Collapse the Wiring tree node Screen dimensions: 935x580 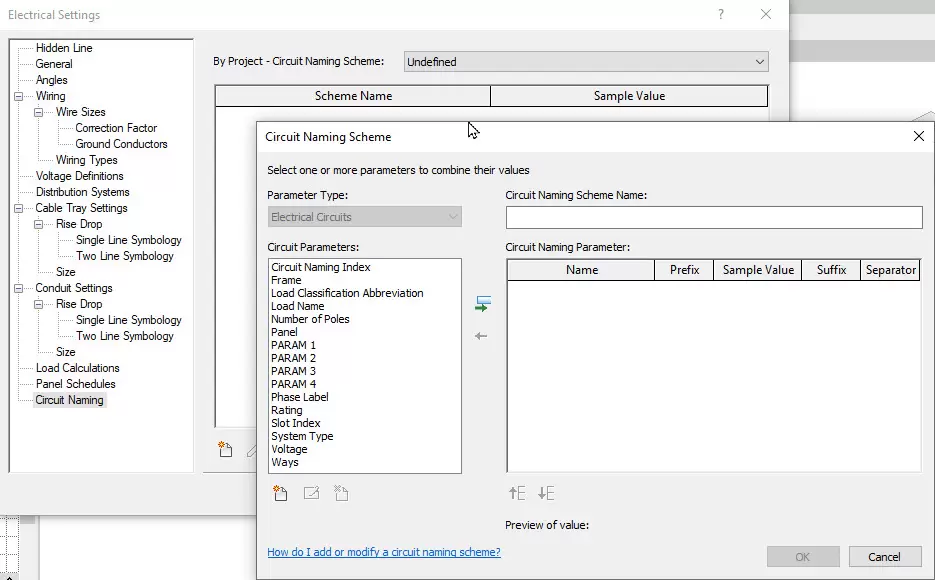[18, 96]
